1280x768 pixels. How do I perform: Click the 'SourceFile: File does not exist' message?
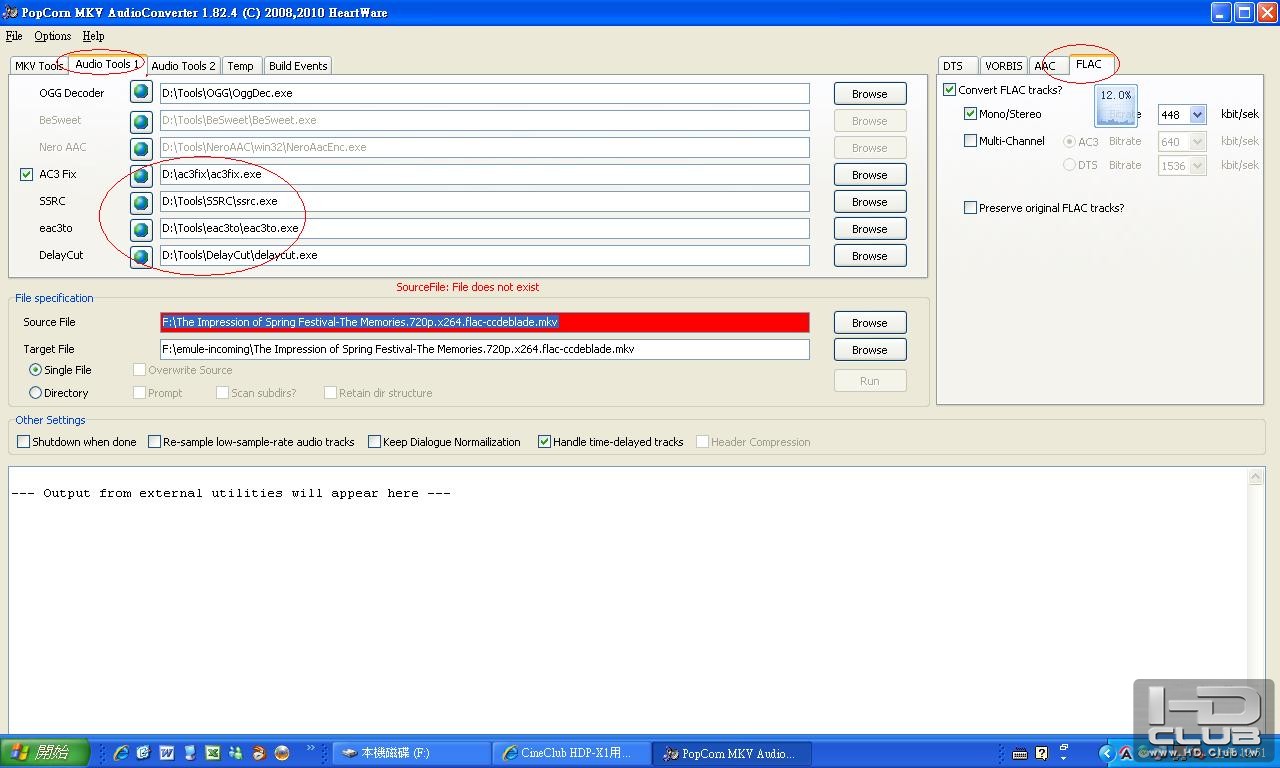467,287
